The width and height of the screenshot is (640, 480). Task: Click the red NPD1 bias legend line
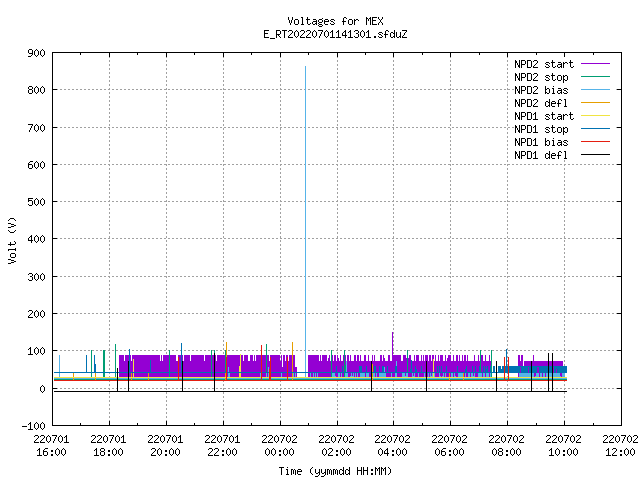[x=595, y=142]
